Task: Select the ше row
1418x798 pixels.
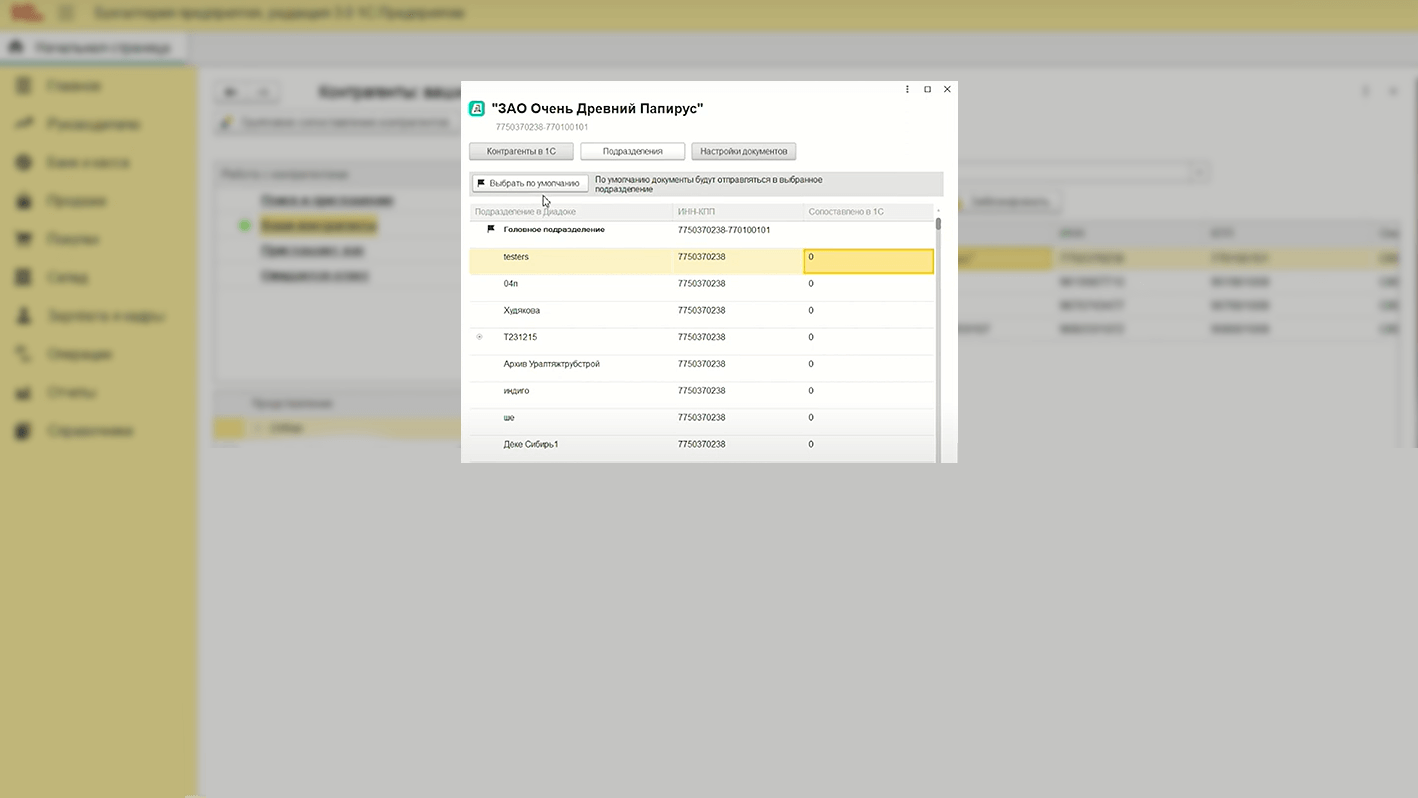Action: click(701, 421)
